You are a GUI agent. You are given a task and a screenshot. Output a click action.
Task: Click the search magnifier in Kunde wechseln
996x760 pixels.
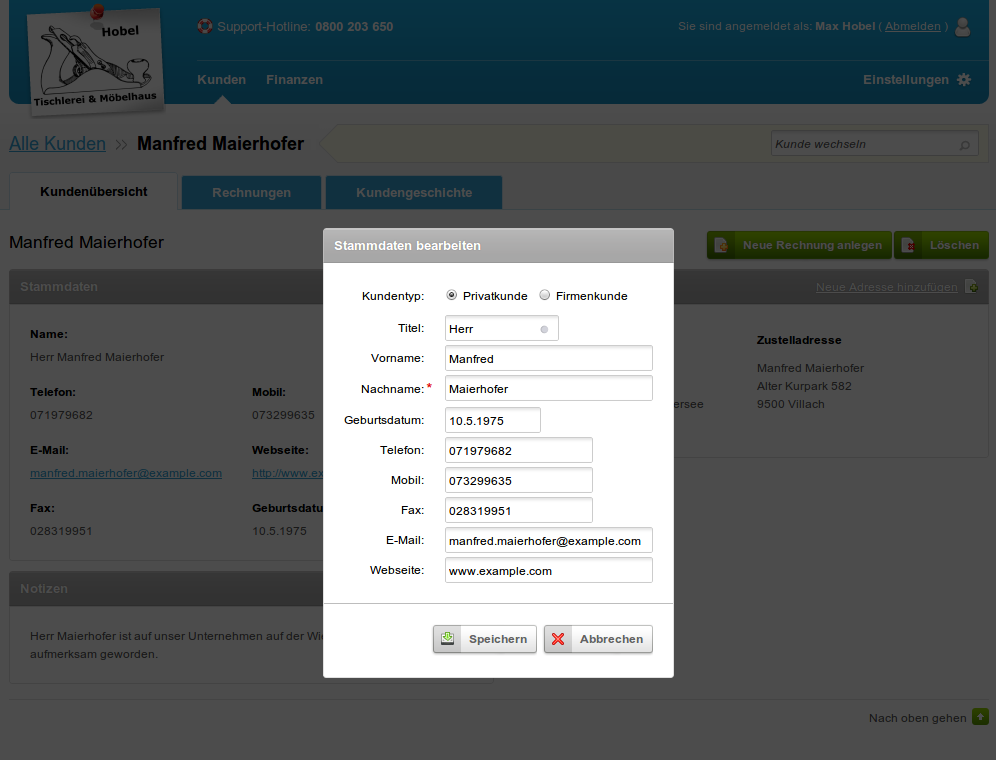tap(965, 145)
